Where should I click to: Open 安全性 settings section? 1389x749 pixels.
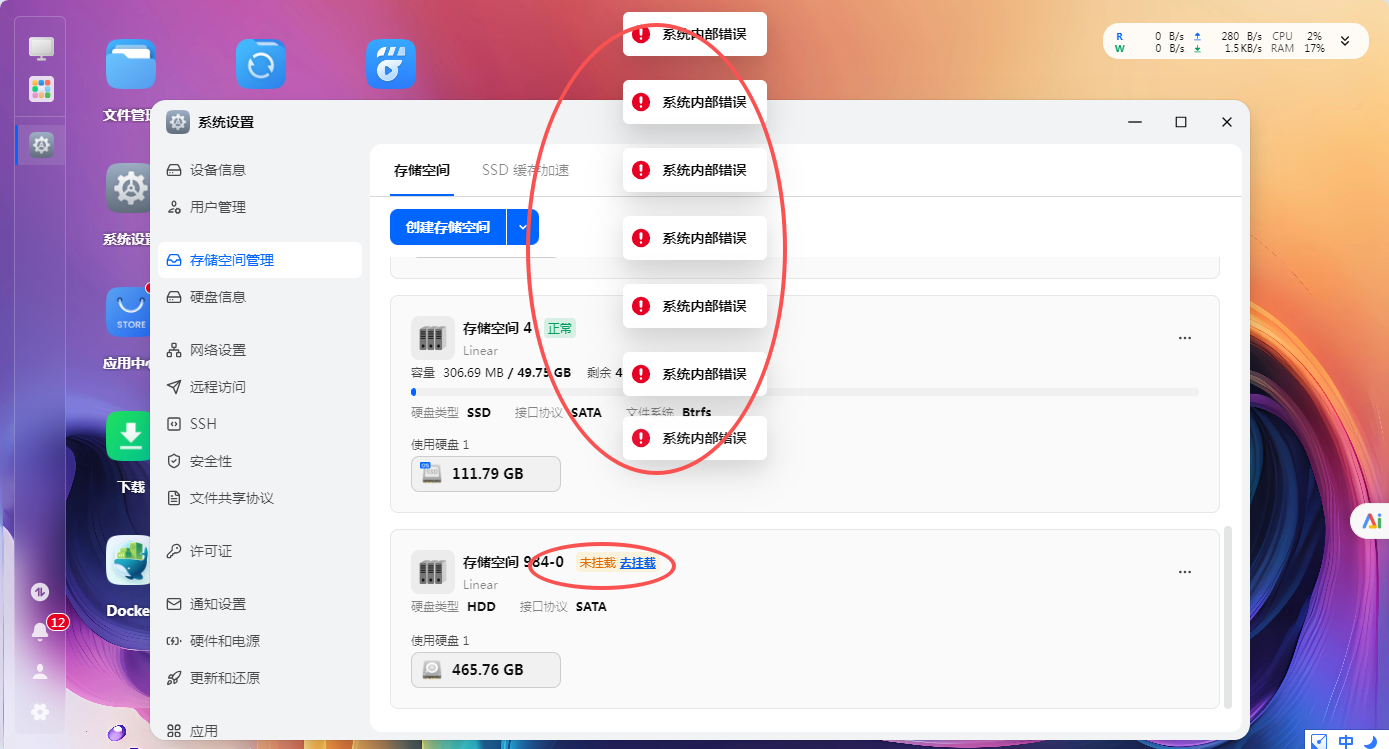pyautogui.click(x=260, y=461)
